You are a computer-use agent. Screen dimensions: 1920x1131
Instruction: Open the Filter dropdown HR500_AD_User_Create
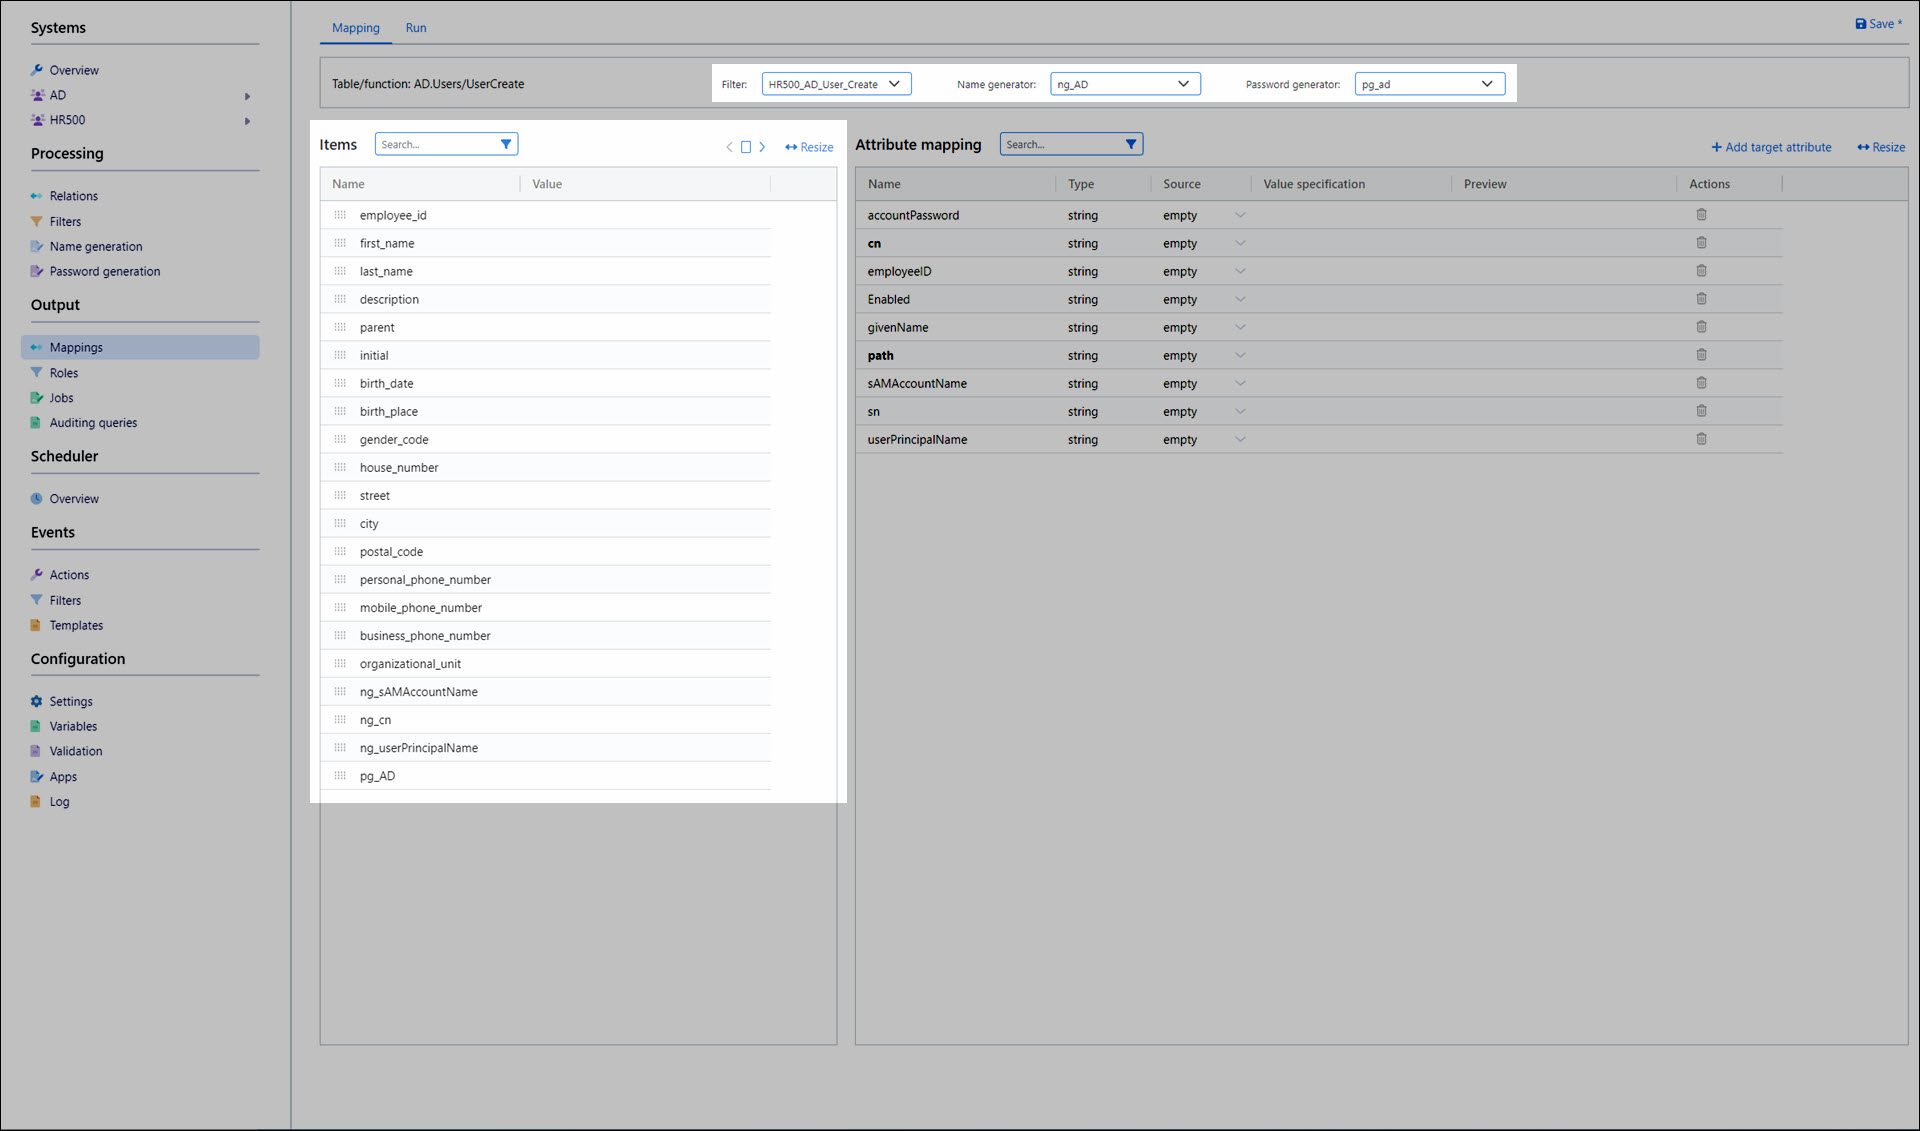coord(836,84)
